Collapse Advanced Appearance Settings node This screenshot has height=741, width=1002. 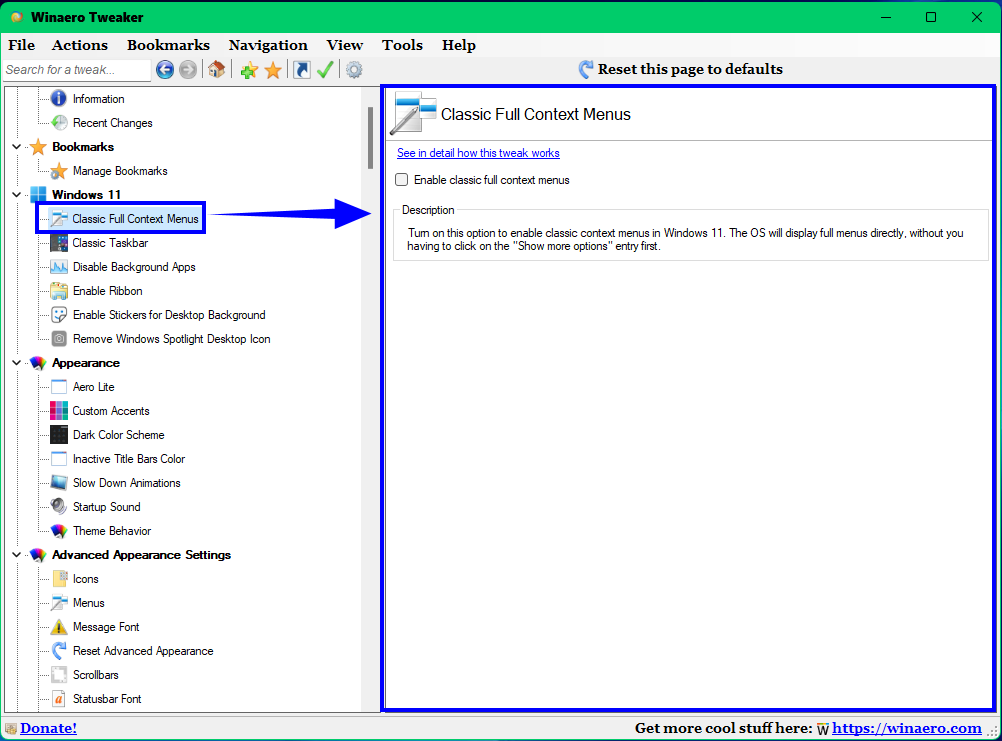pyautogui.click(x=17, y=554)
